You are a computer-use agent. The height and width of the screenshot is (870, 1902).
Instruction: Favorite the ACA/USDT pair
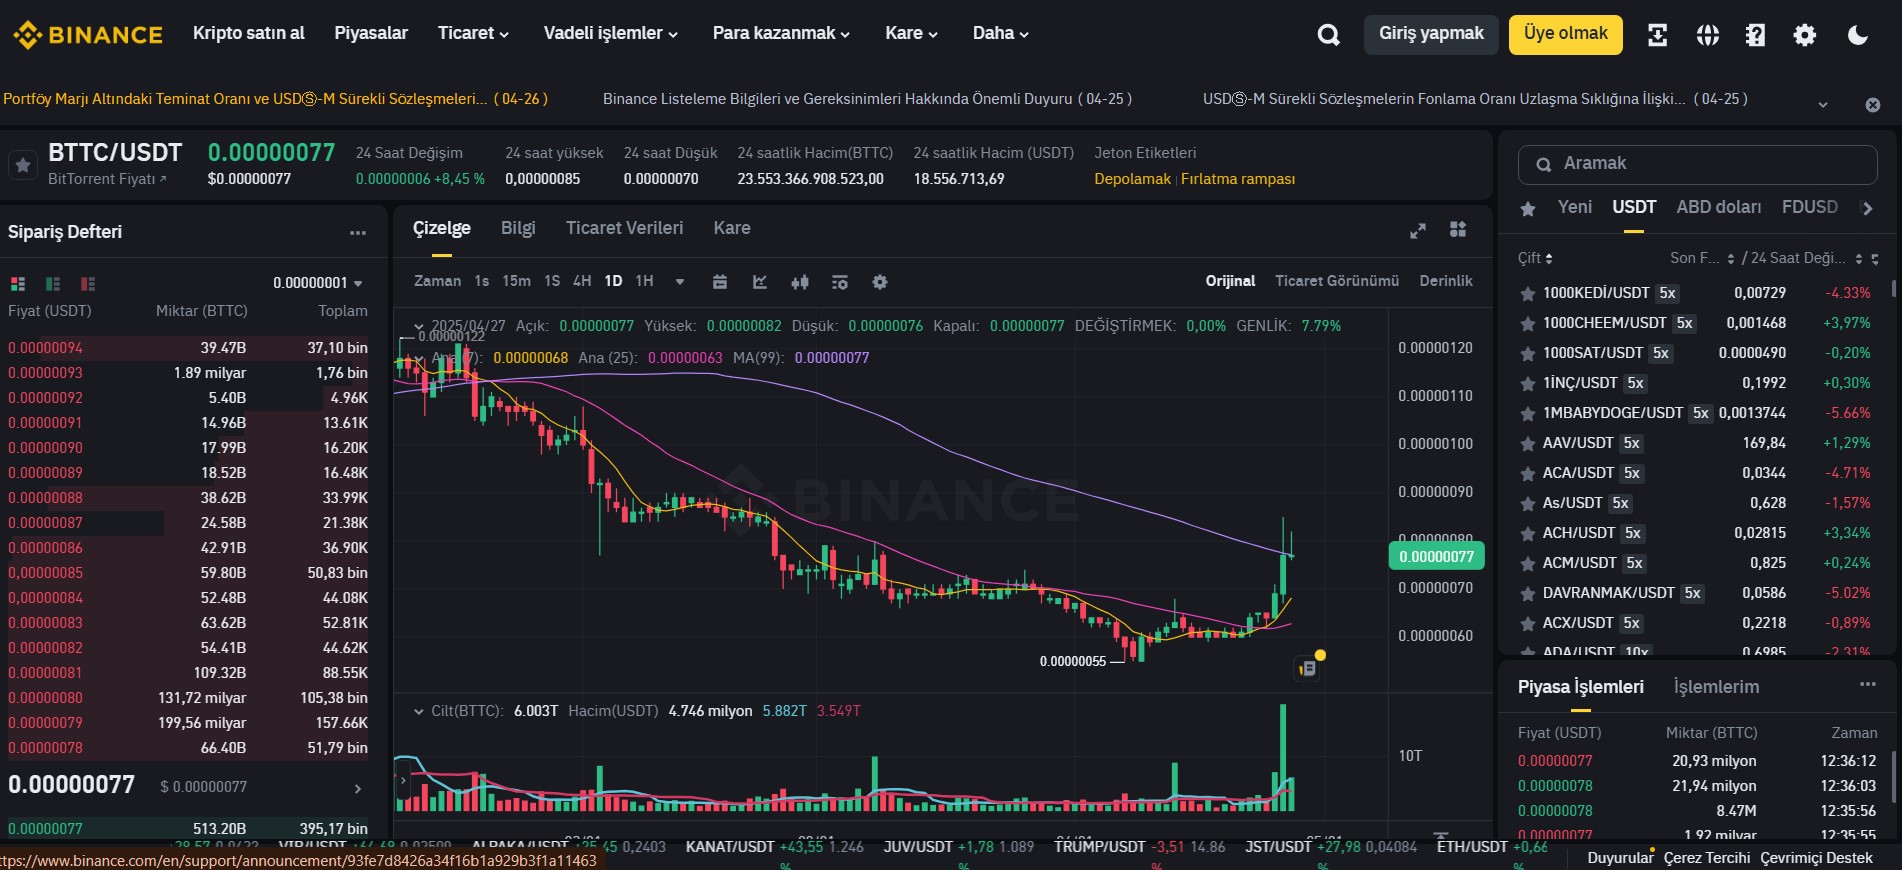1527,474
